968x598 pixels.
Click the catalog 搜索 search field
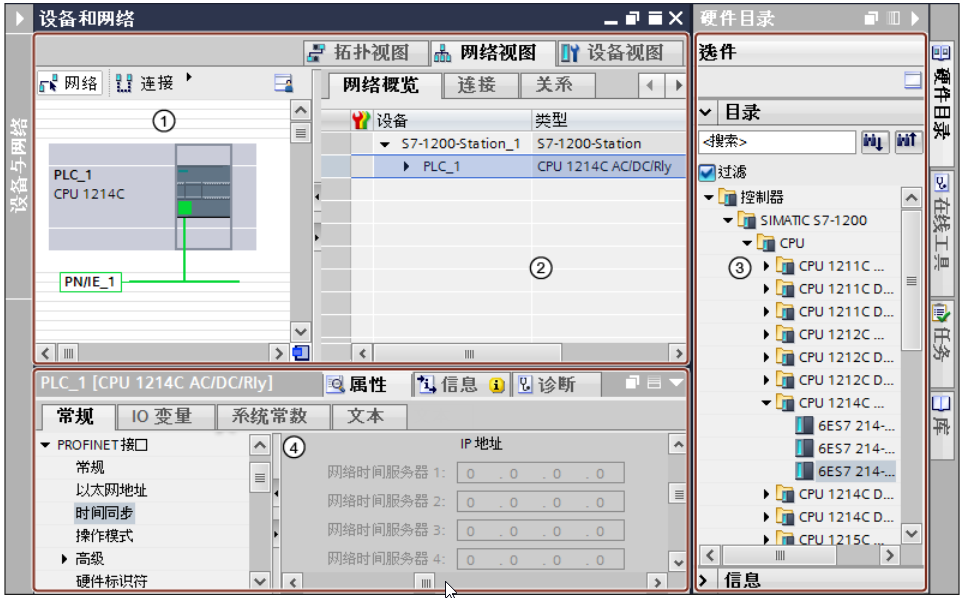[x=777, y=143]
